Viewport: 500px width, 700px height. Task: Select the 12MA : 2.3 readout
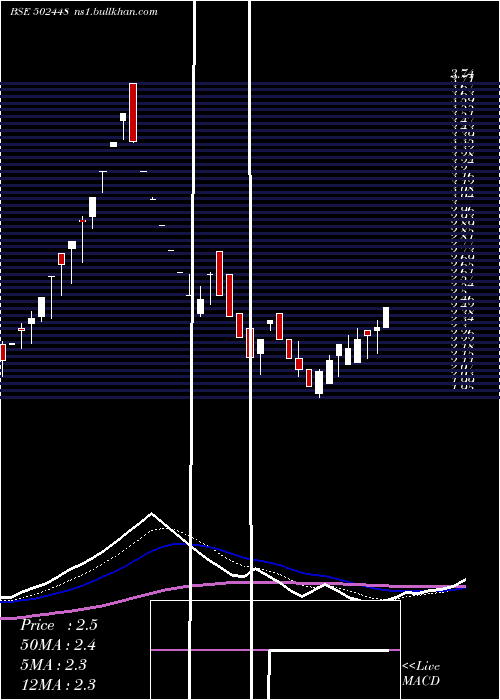click(58, 684)
